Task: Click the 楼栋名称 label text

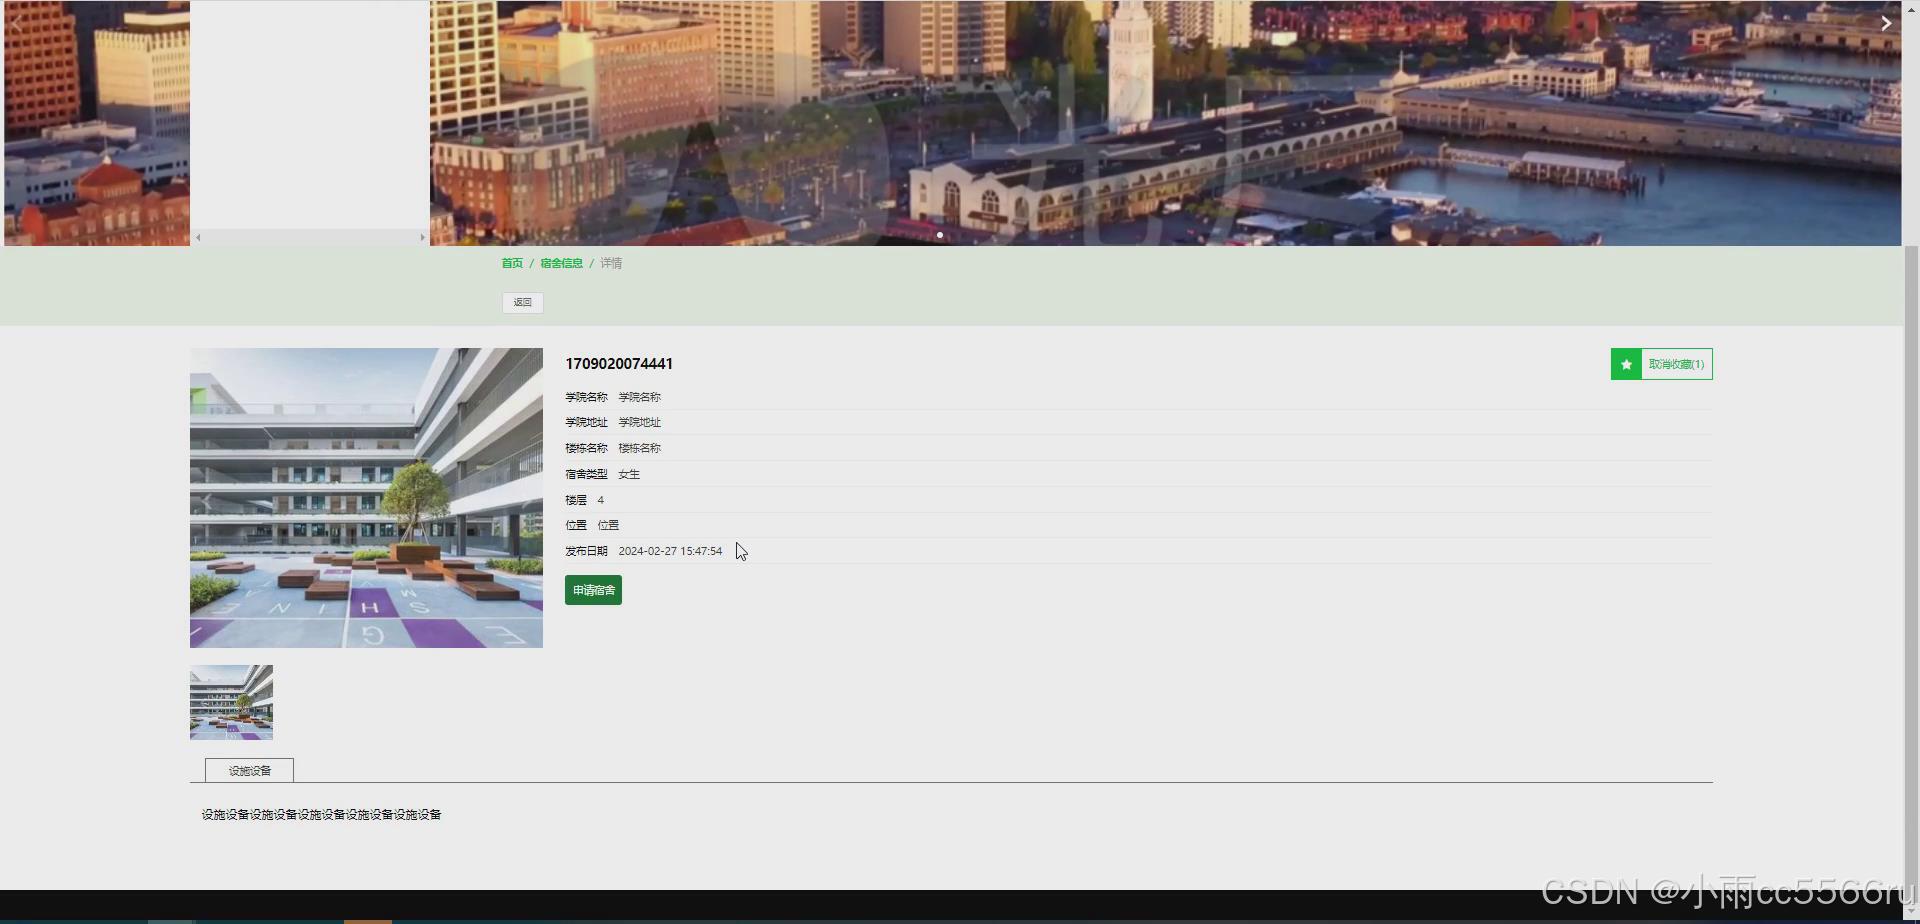Action: coord(586,448)
